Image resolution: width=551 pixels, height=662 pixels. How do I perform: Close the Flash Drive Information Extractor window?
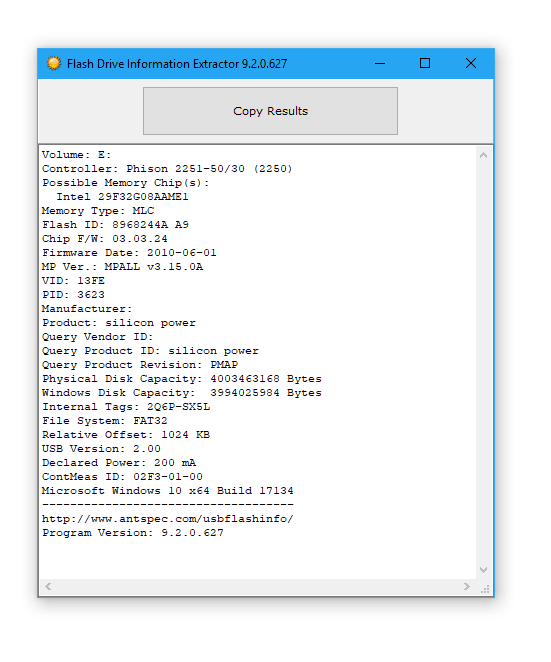[x=471, y=63]
